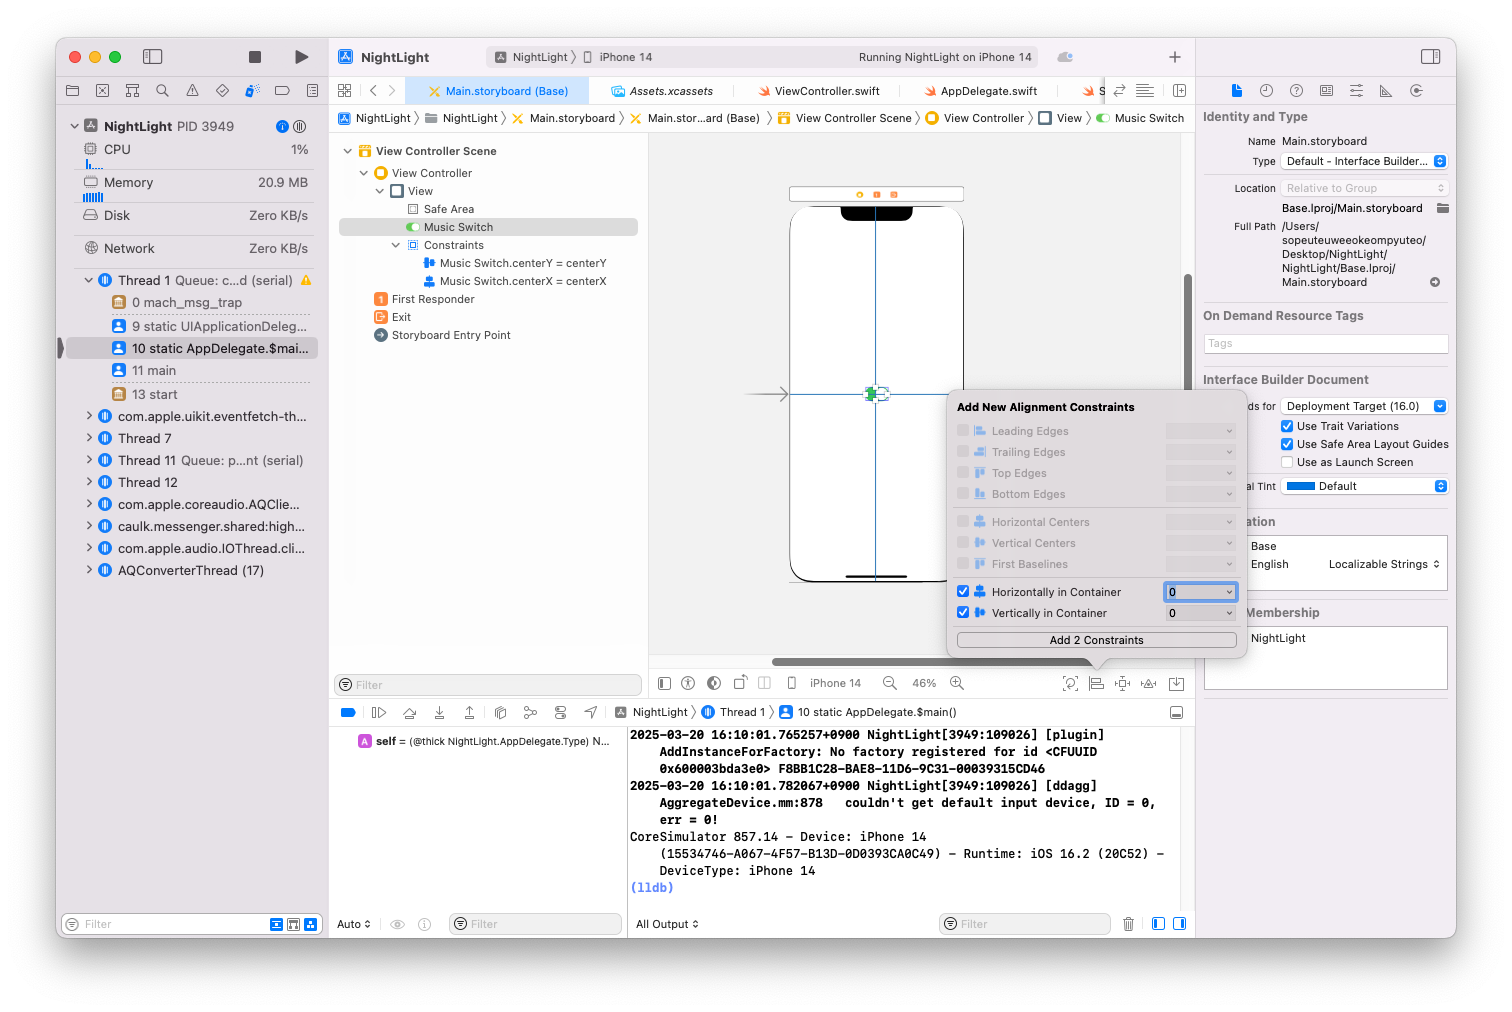Screen dimensions: 1512x1012
Task: Open the Type Default Interface Builder dropdown
Action: (x=1364, y=161)
